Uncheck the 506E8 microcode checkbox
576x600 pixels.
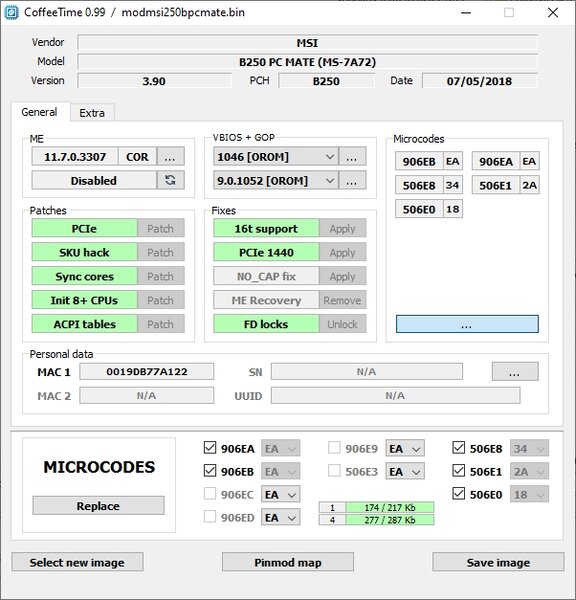point(459,447)
